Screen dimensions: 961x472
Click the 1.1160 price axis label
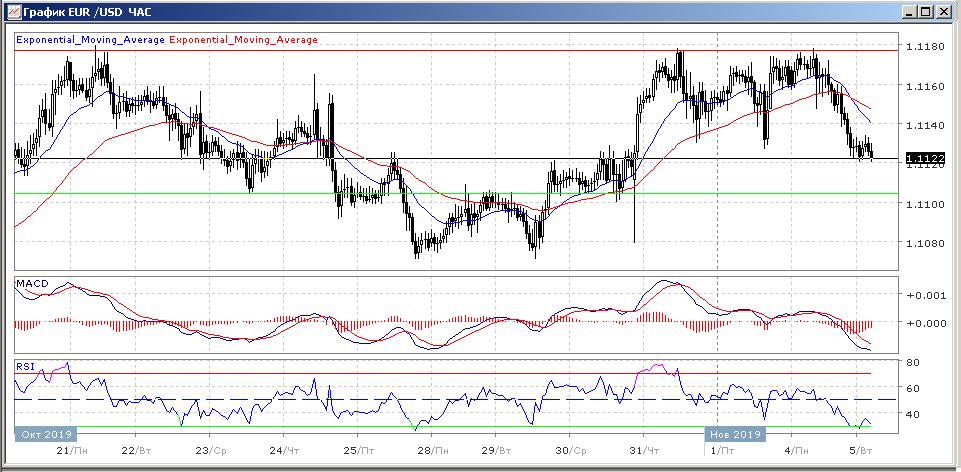(x=924, y=86)
